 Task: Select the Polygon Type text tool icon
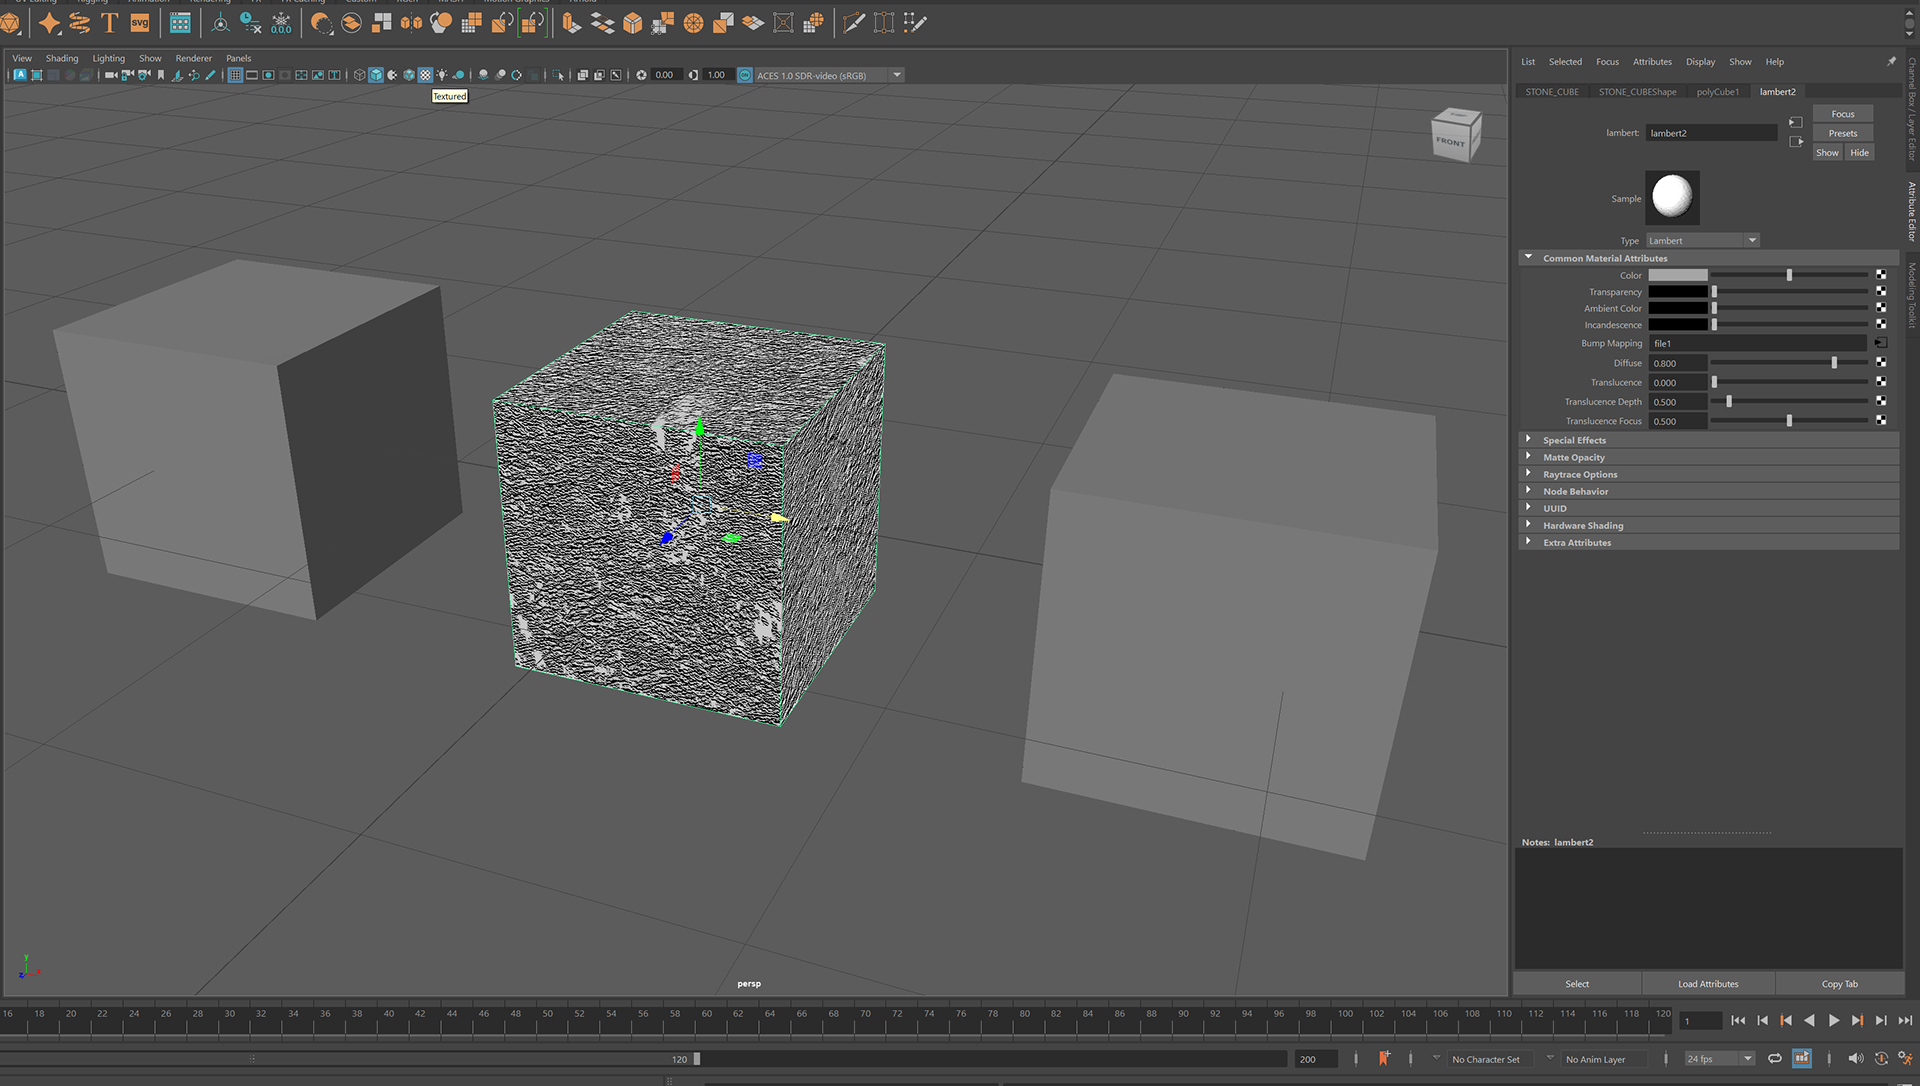tap(110, 22)
